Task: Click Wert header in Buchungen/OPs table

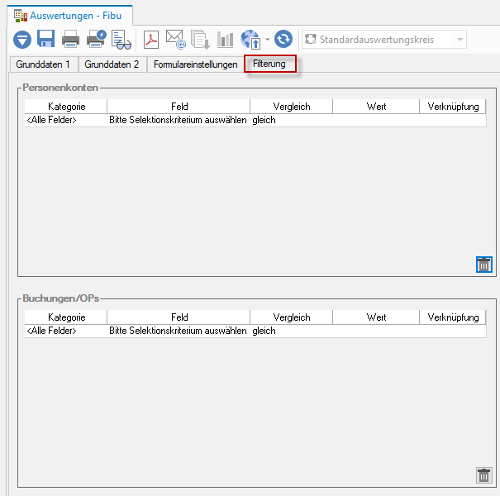Action: [x=376, y=317]
